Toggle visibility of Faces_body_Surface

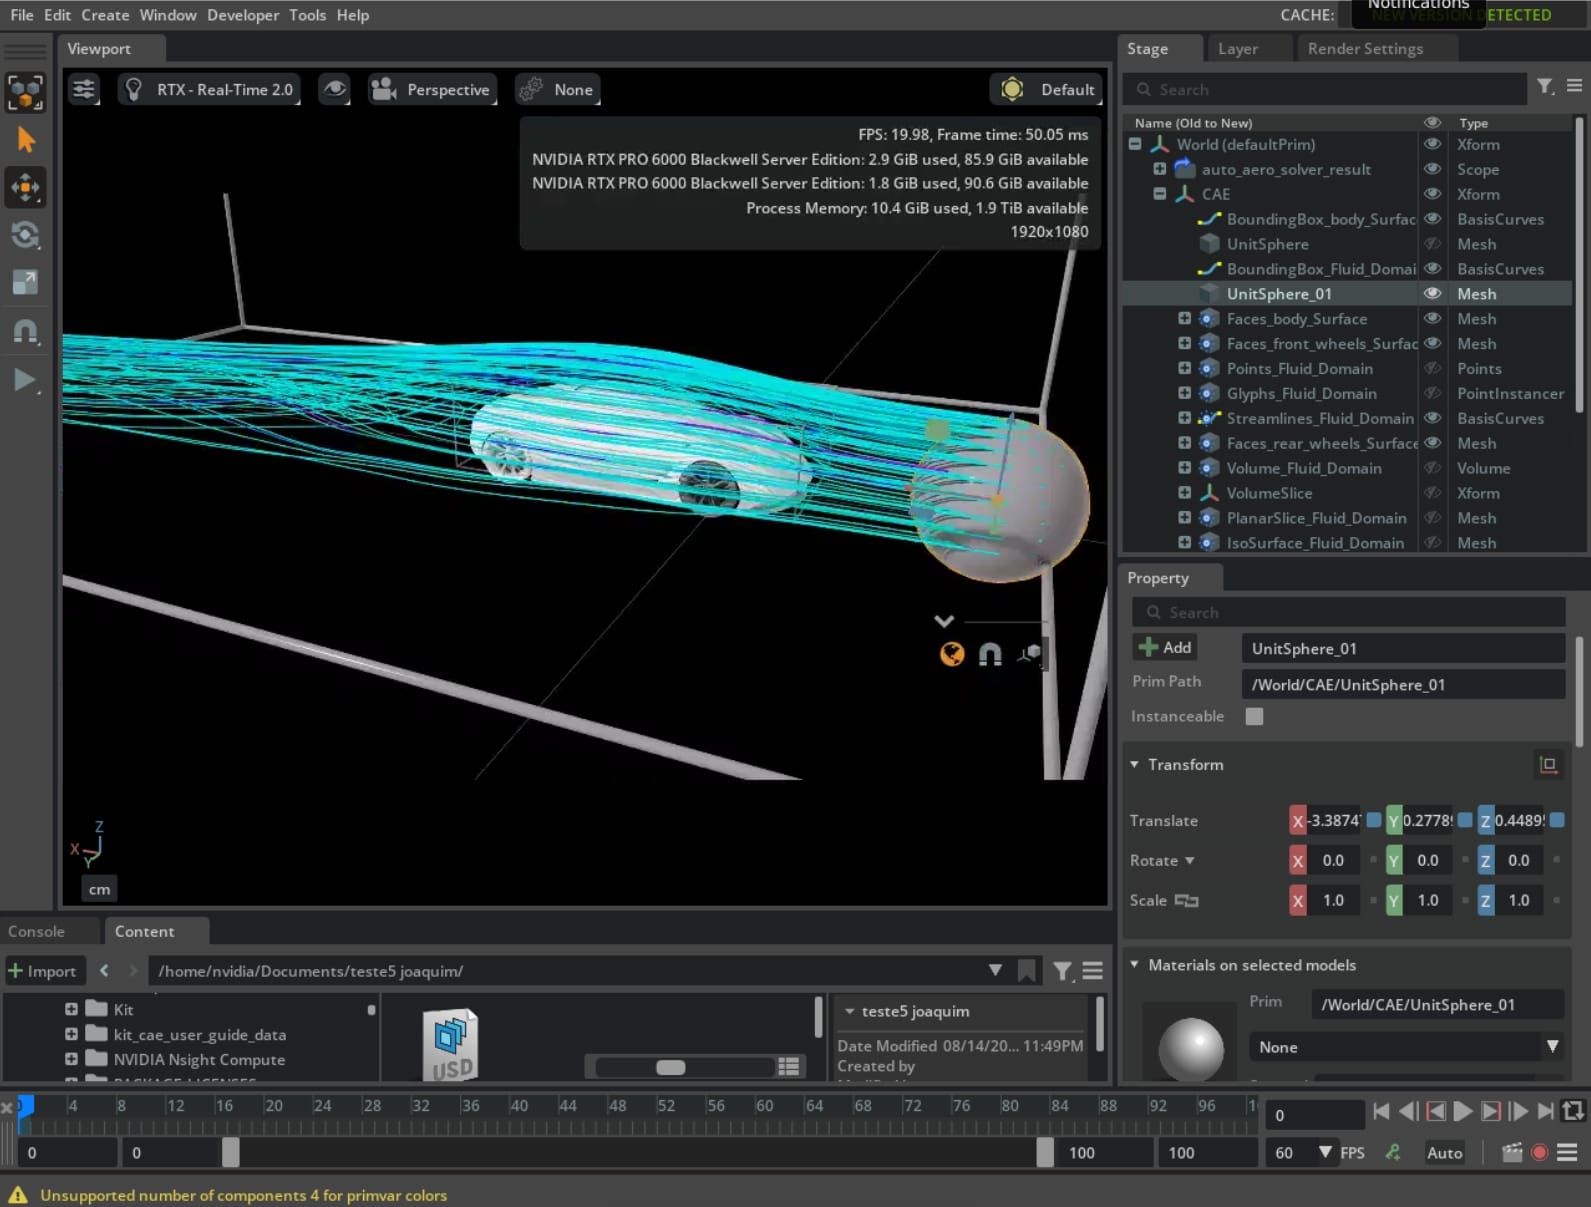[x=1432, y=319]
